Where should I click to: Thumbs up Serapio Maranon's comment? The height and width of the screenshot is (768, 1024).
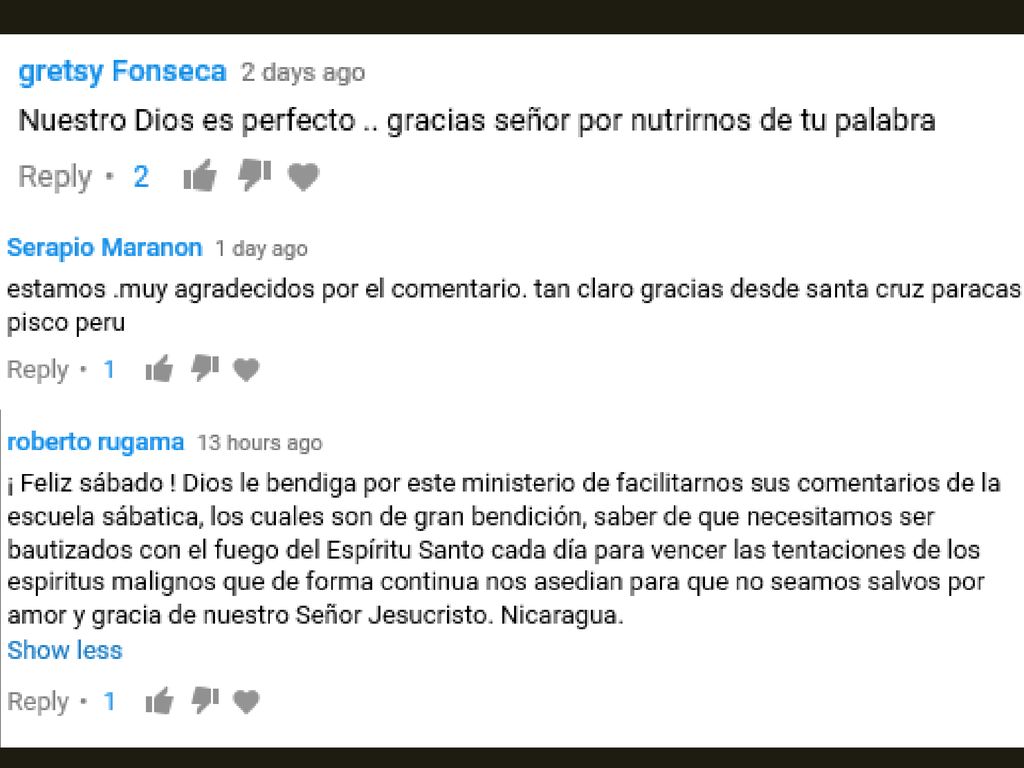[x=159, y=369]
